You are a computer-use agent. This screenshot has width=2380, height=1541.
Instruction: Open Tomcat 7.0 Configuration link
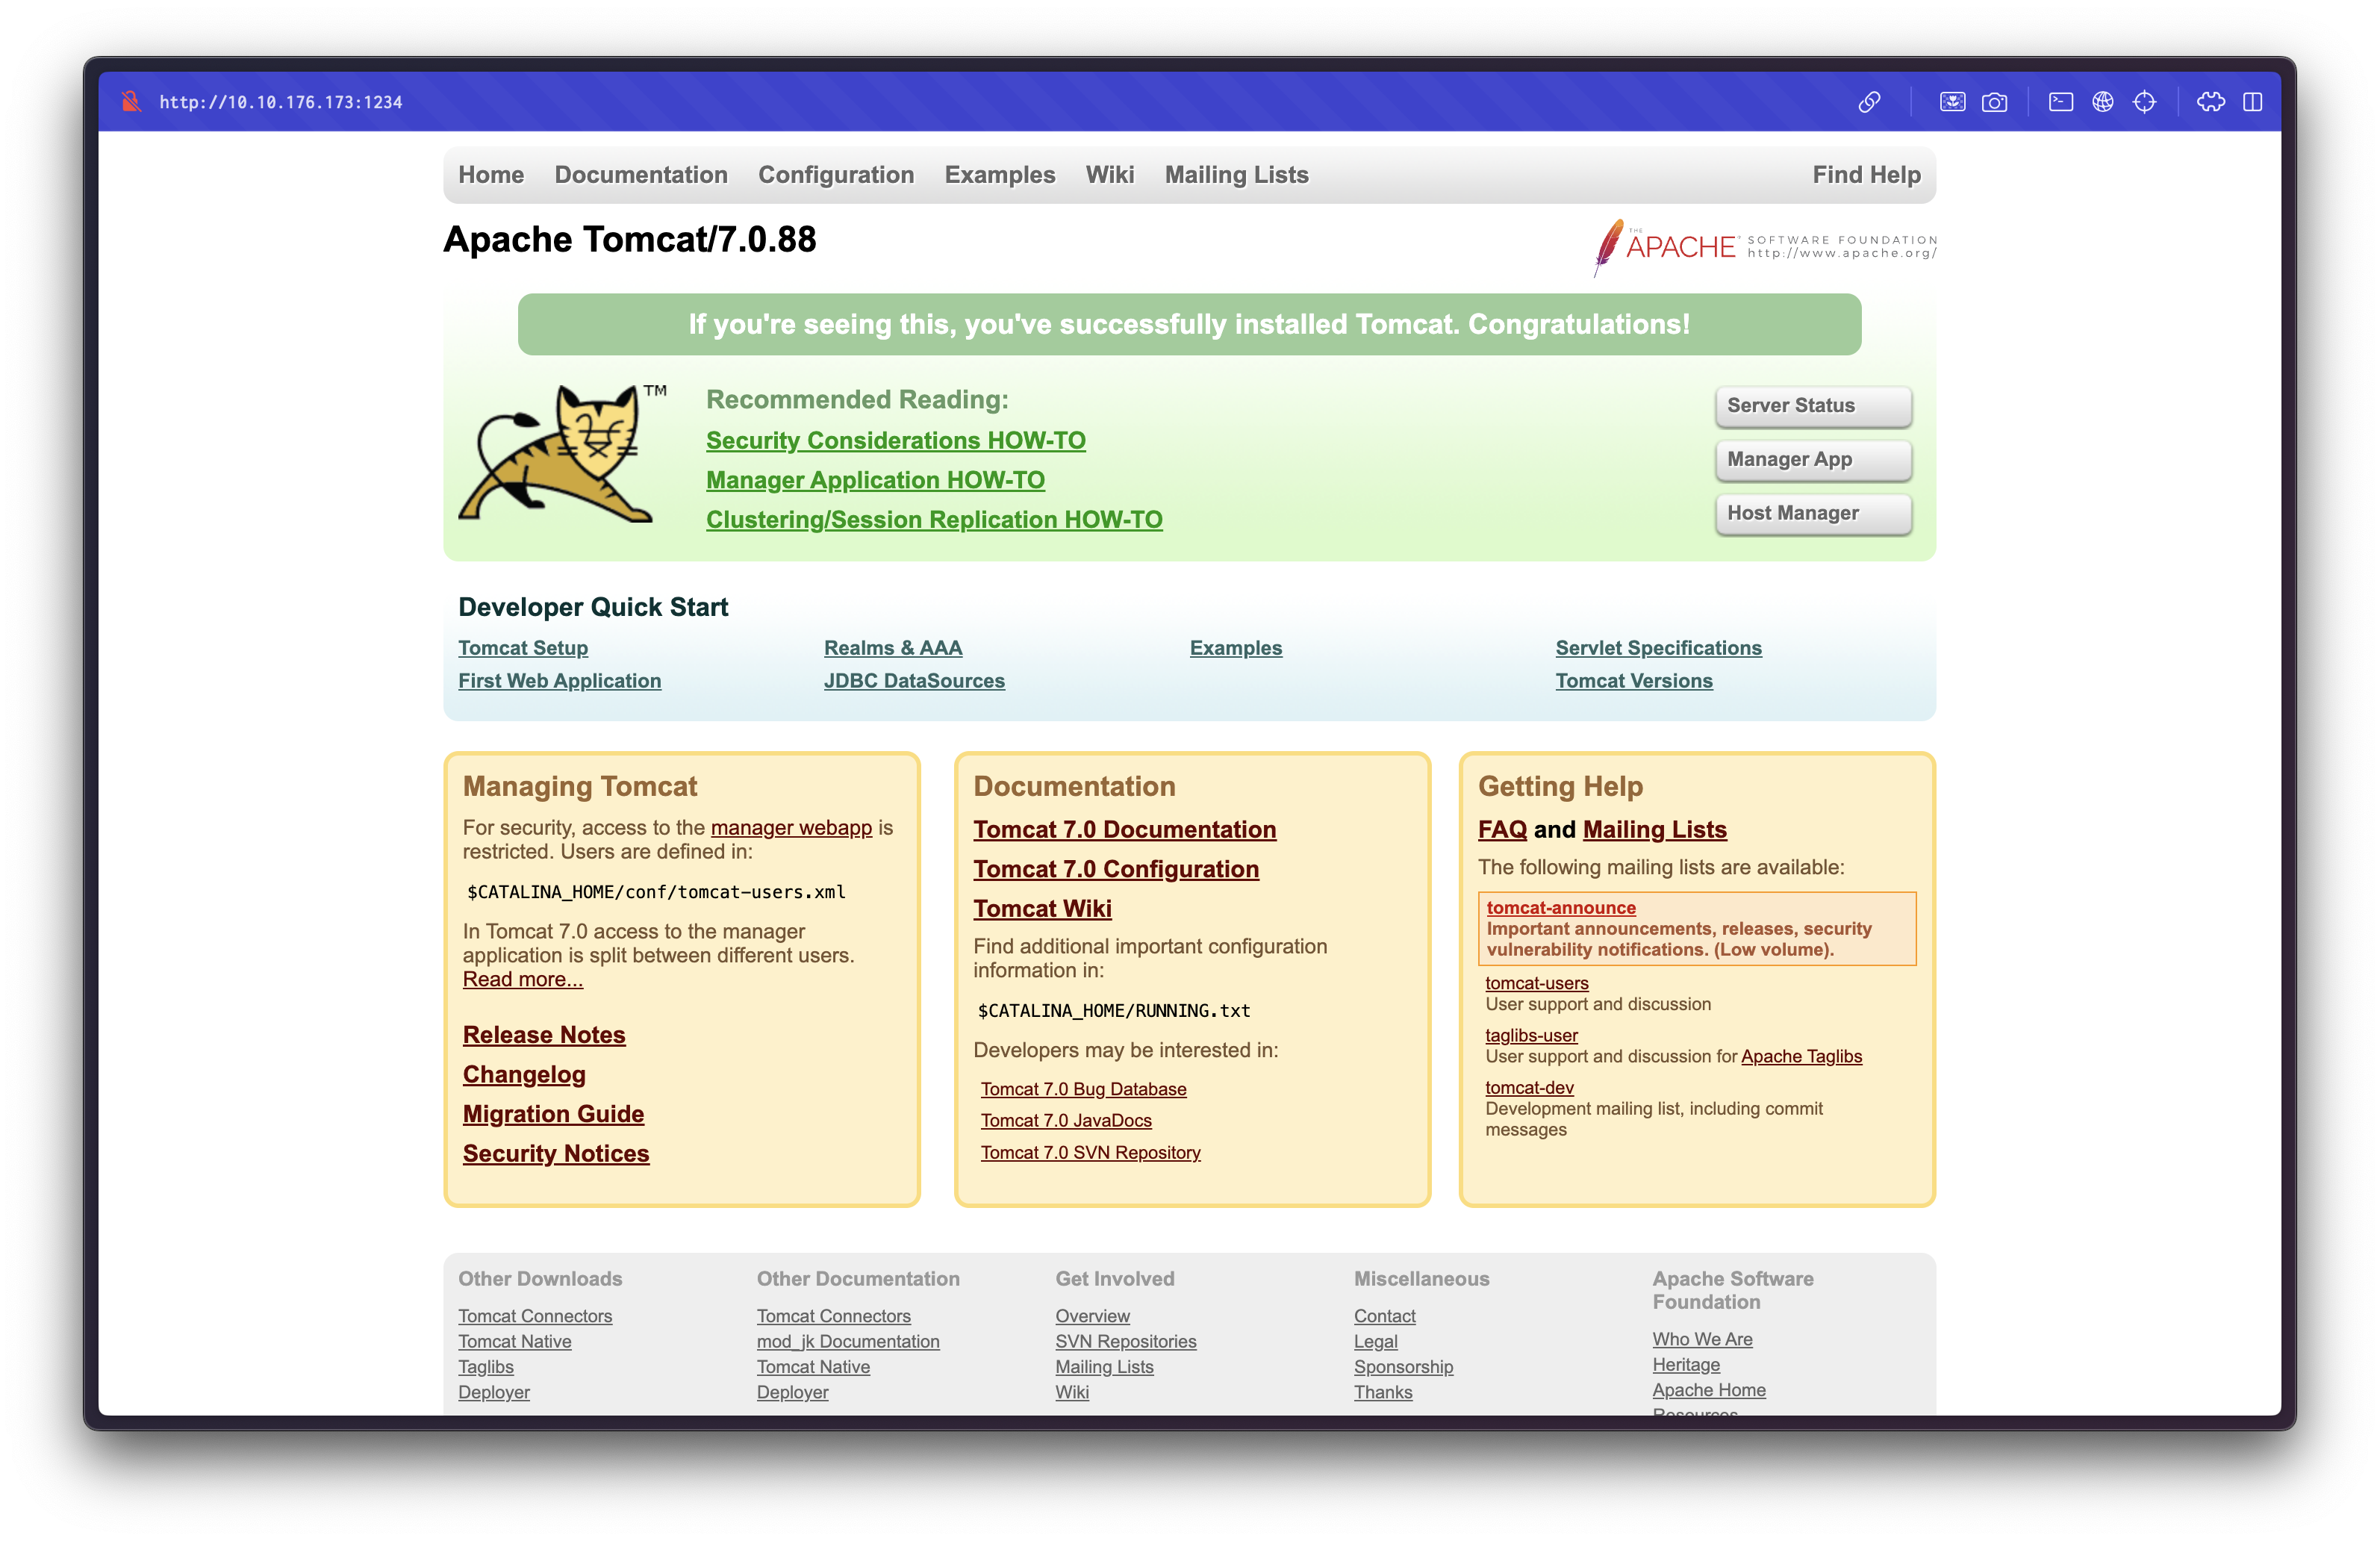tap(1116, 870)
